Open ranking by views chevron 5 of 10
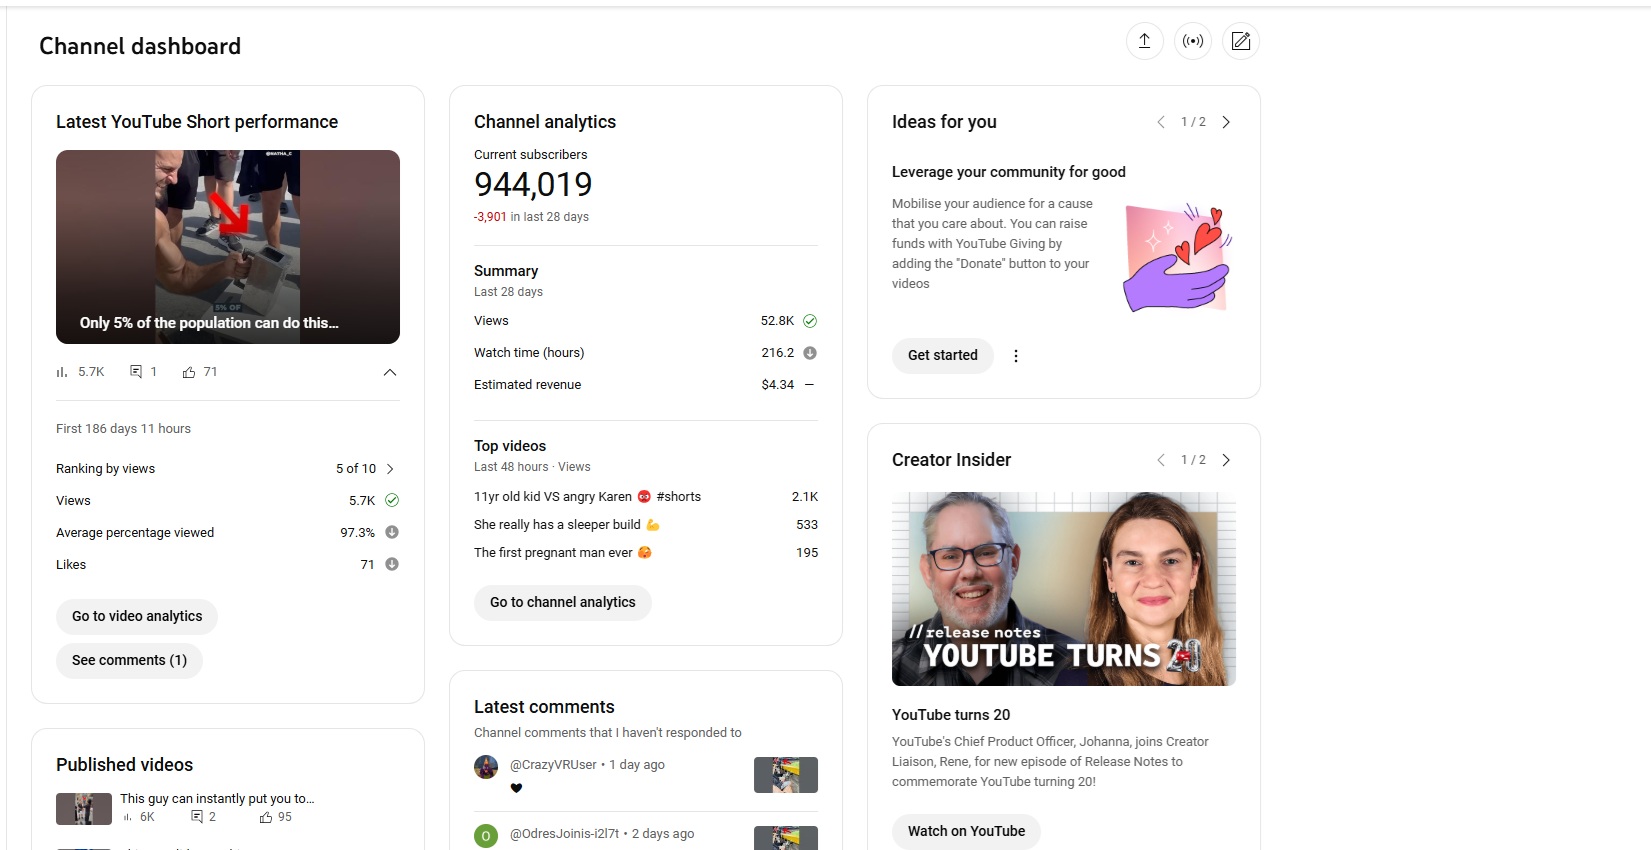 (390, 469)
